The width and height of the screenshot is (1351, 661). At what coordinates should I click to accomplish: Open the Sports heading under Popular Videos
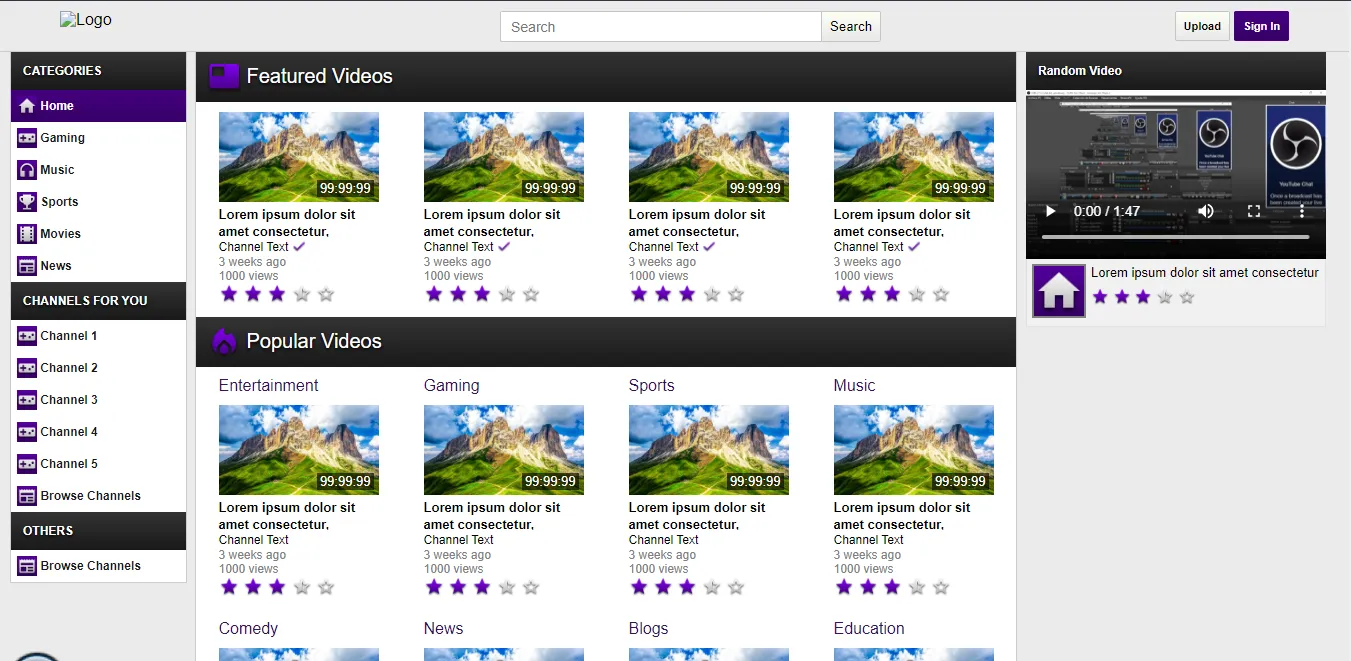click(651, 385)
